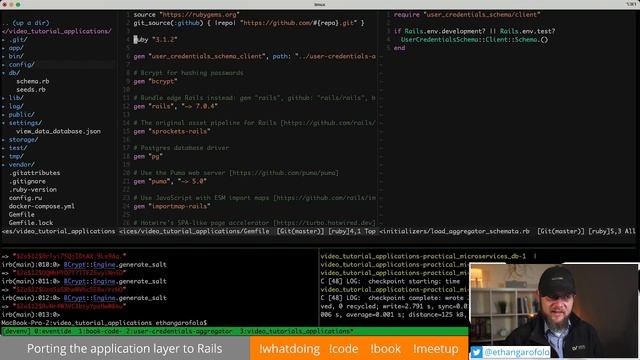Click the Twitter bird icon
This screenshot has height=360, width=640.
click(476, 352)
